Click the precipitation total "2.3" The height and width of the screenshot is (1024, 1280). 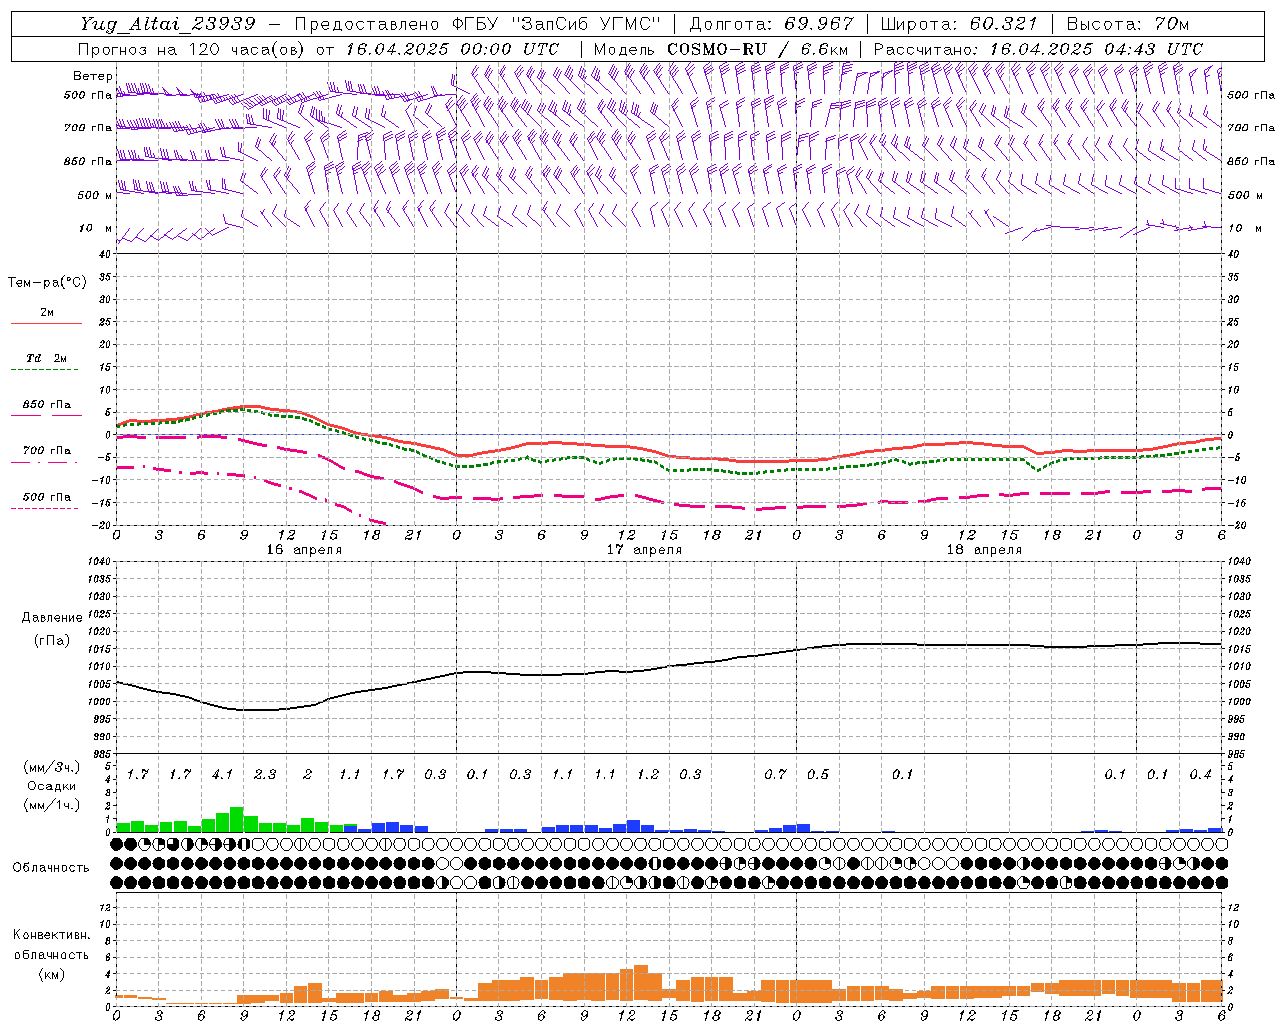(x=265, y=775)
